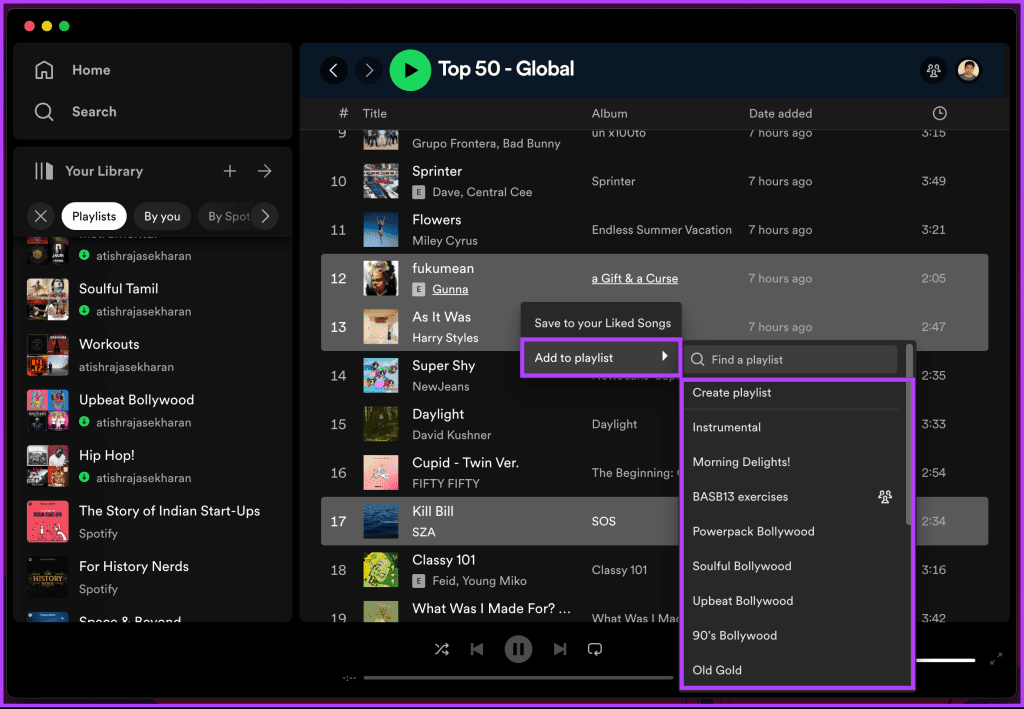The image size is (1024, 709).
Task: Enable shuffle playback
Action: point(442,648)
